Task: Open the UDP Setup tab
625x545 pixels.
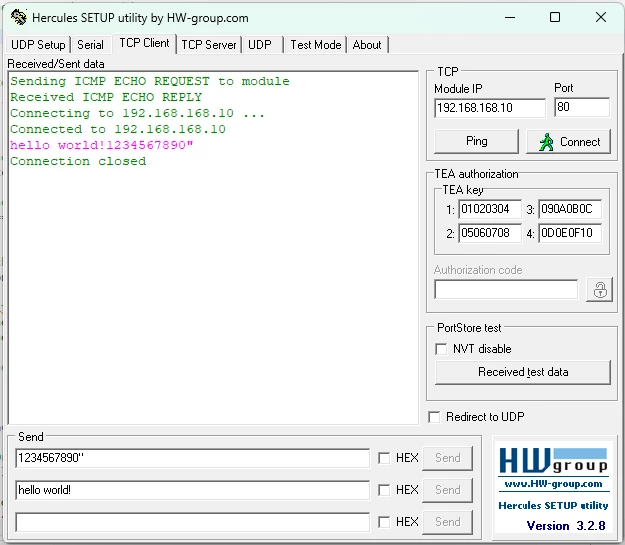Action: (38, 45)
